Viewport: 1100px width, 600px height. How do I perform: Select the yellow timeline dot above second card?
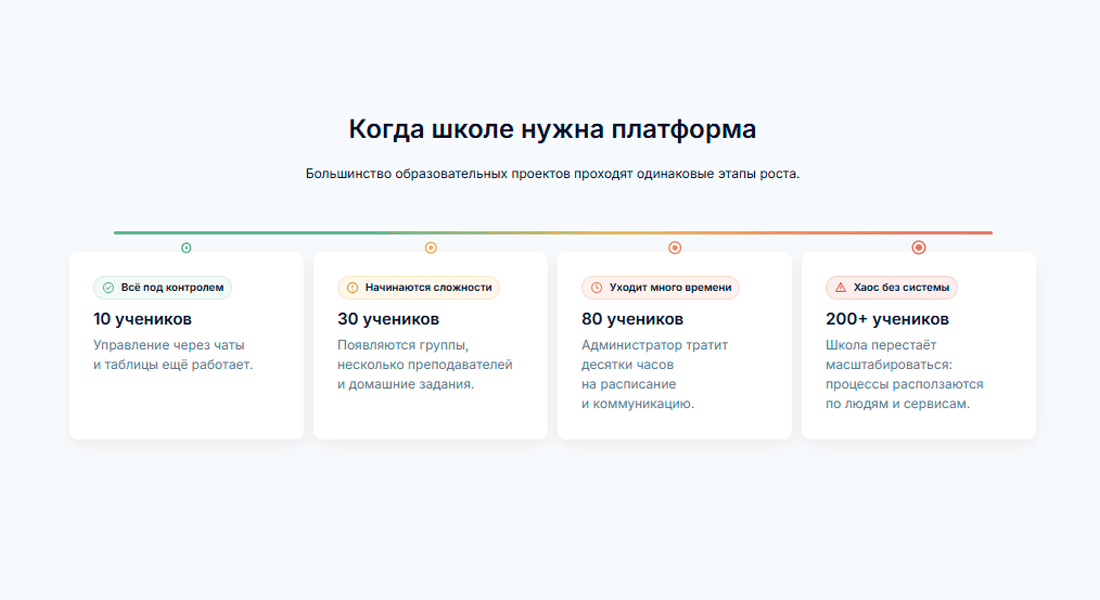tap(431, 248)
